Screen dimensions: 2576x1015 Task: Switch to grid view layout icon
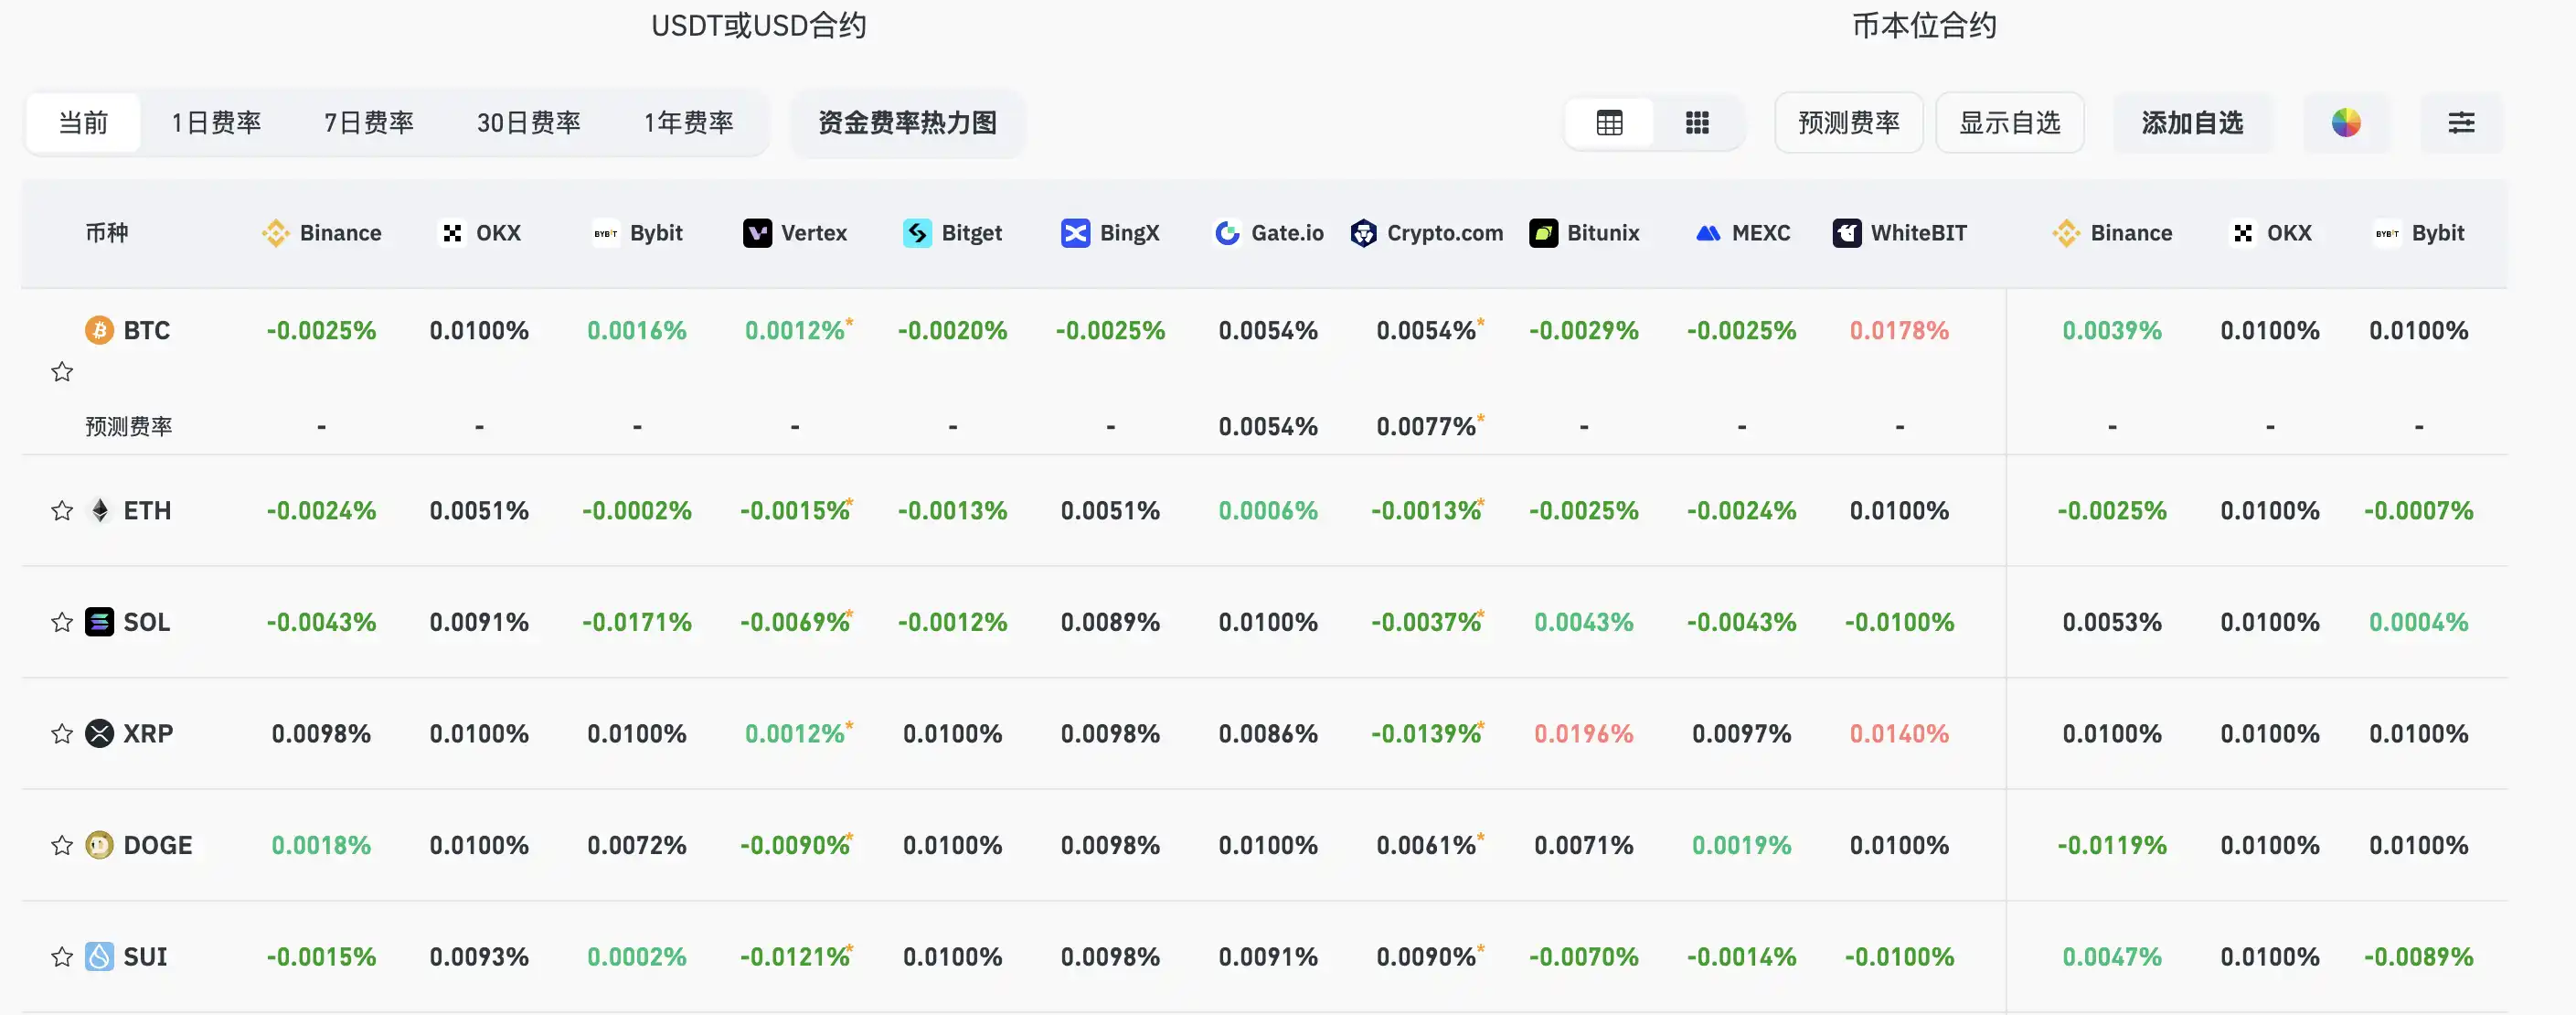coord(1697,123)
